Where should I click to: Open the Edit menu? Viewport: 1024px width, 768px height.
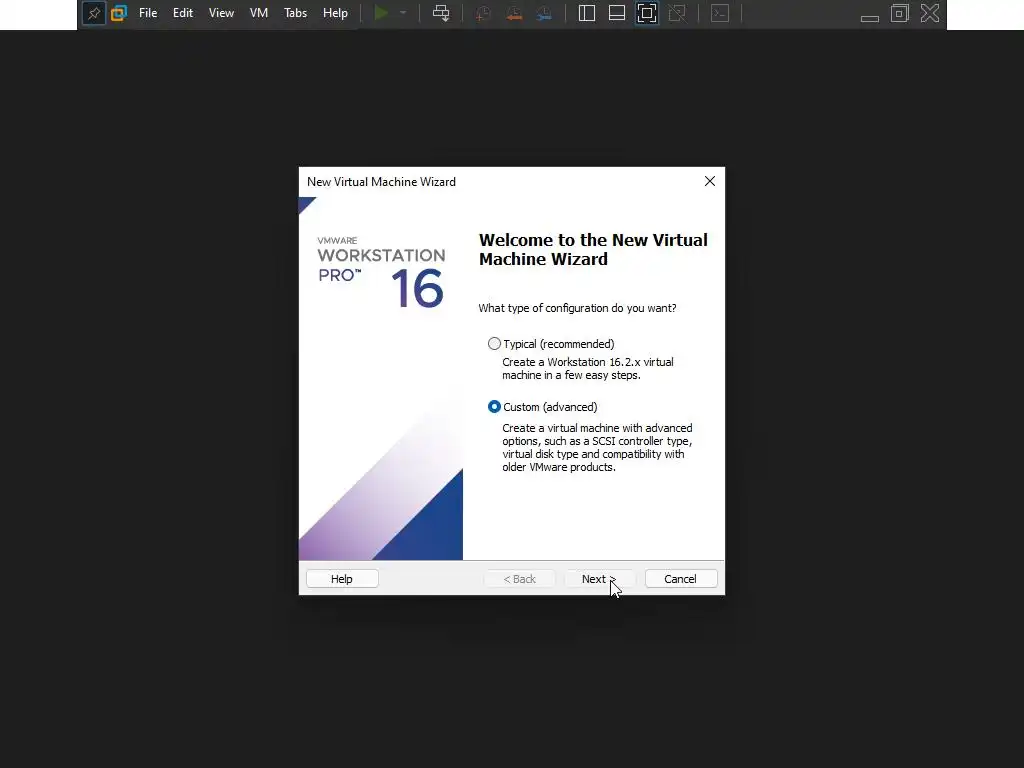tap(183, 13)
